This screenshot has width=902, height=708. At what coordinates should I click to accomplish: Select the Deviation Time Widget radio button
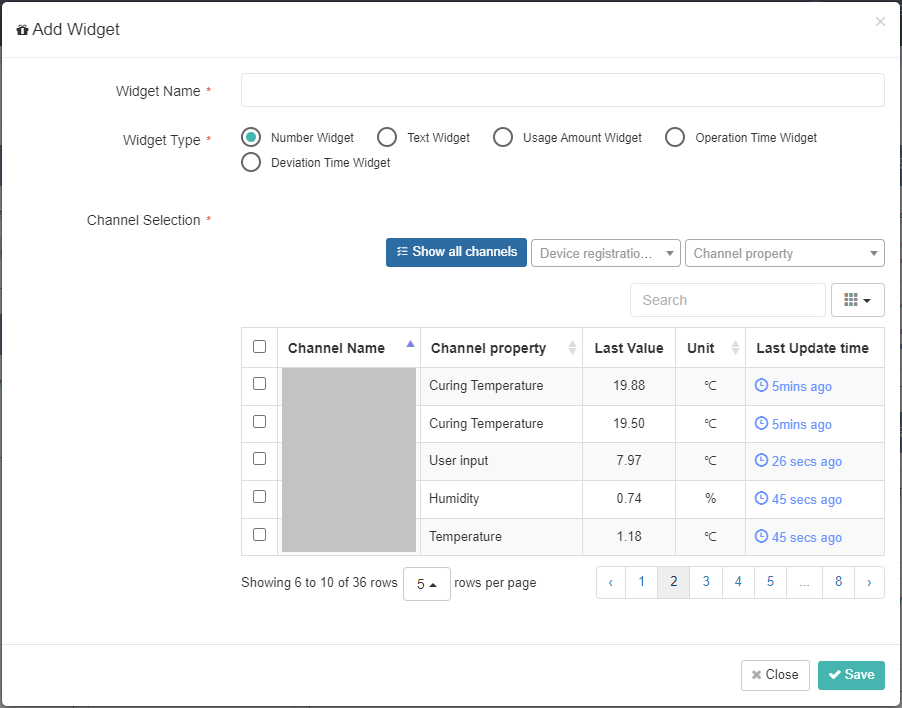[251, 162]
